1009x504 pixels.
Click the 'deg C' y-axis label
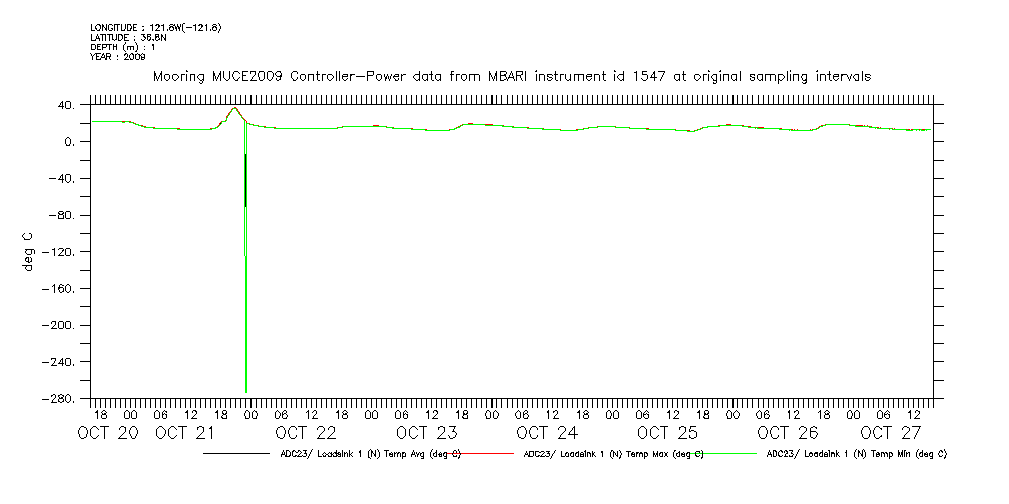(x=27, y=252)
